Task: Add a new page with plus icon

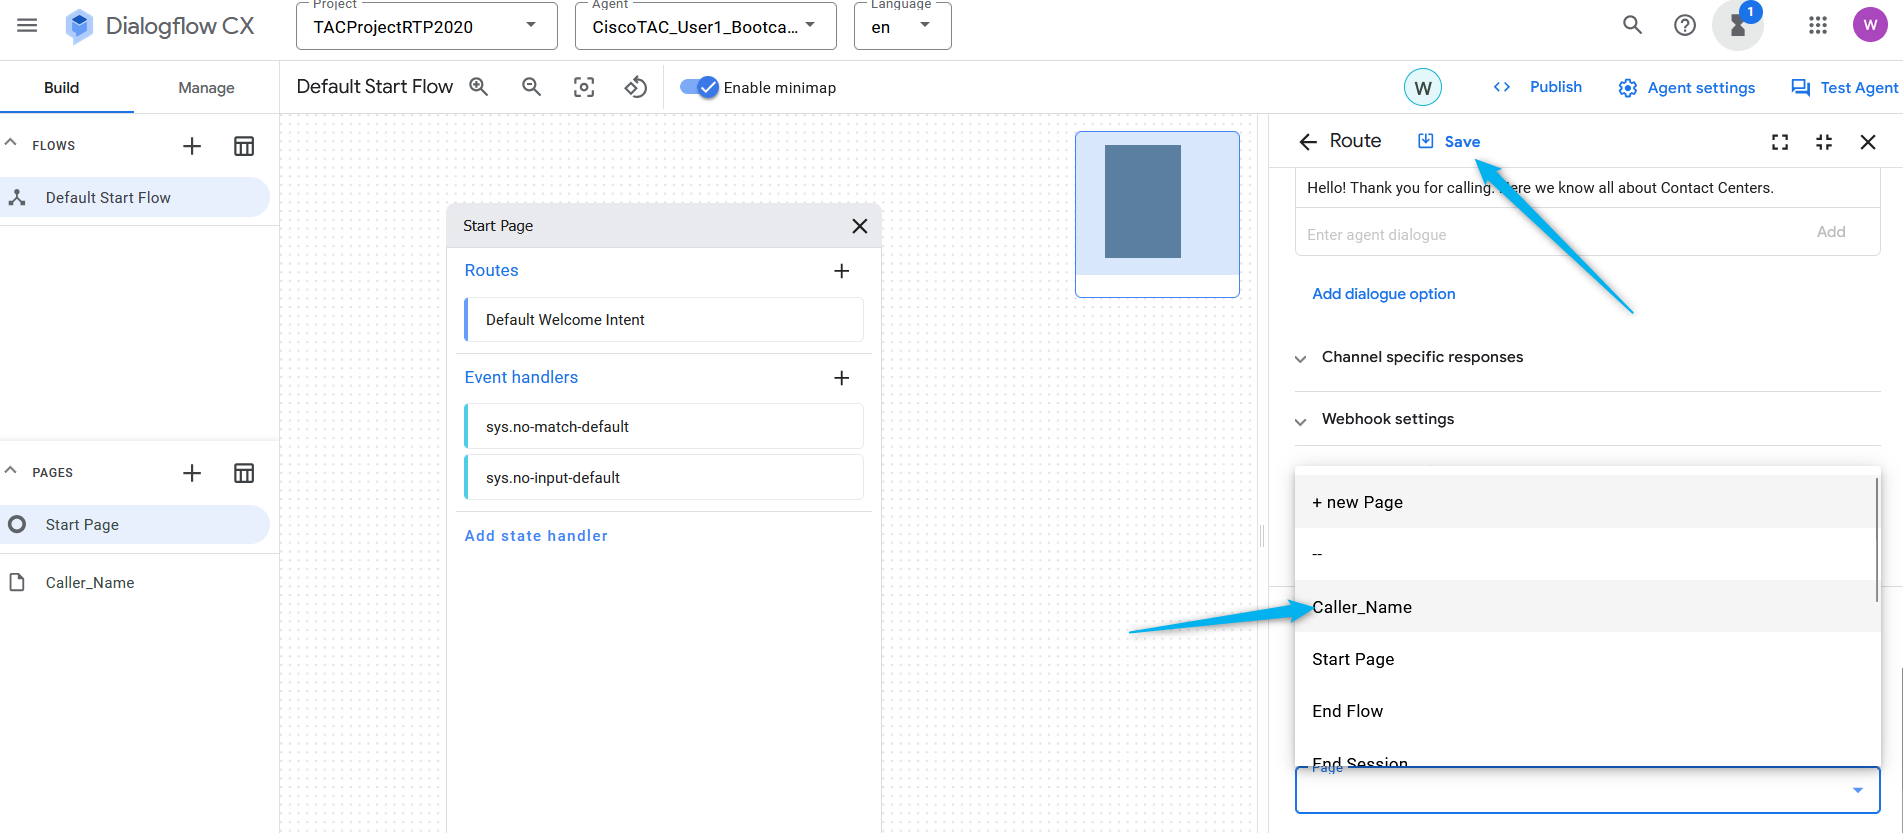Action: point(192,473)
